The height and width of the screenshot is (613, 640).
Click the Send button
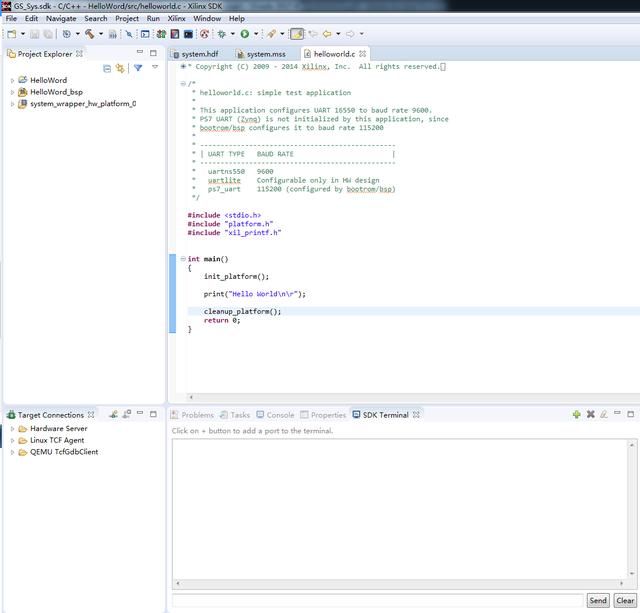click(x=598, y=600)
